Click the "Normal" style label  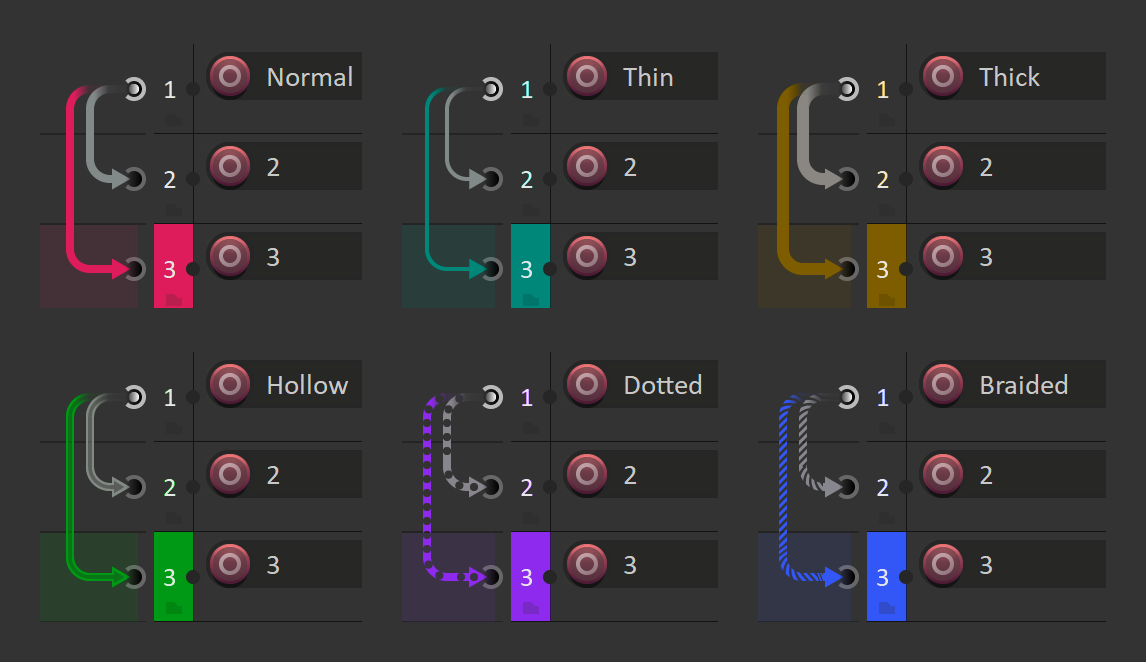click(309, 76)
